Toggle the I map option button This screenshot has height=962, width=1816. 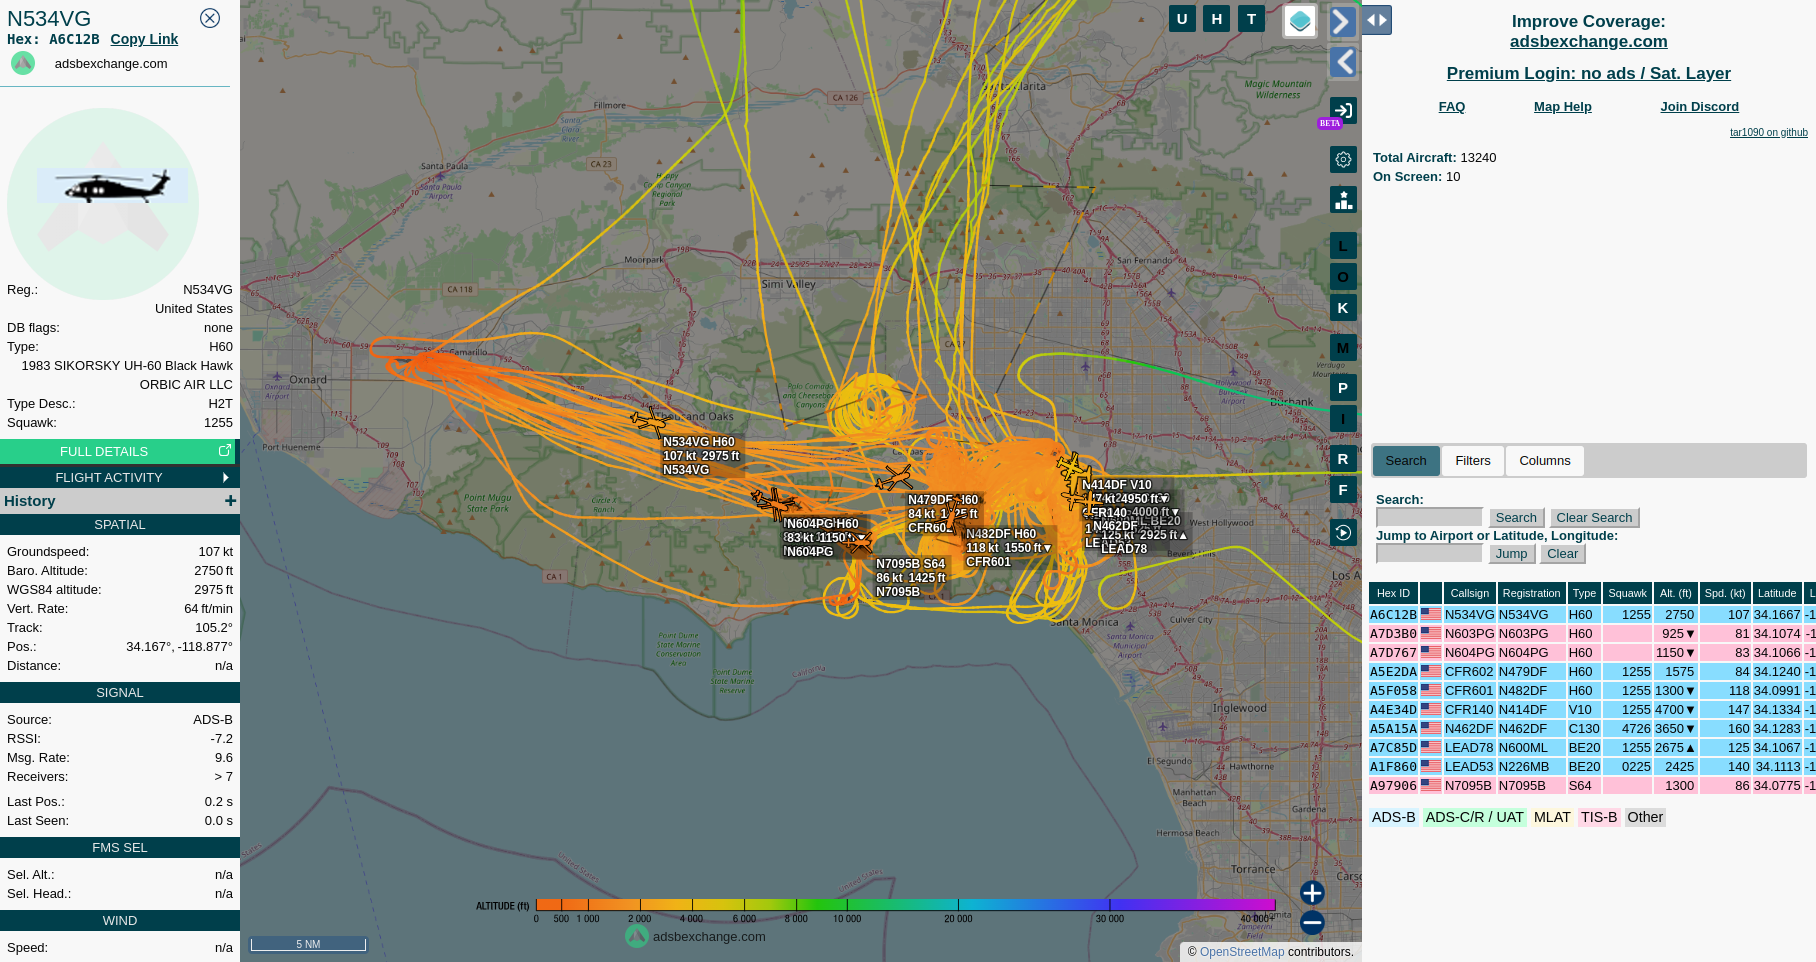coord(1343,419)
